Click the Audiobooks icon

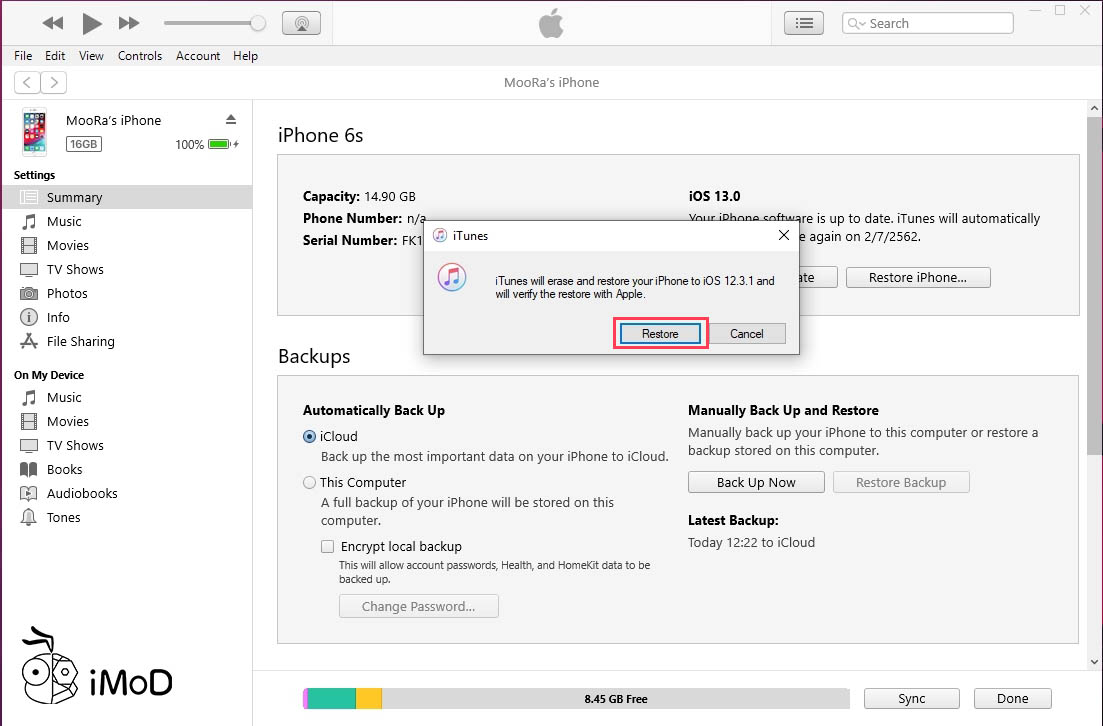coord(29,493)
